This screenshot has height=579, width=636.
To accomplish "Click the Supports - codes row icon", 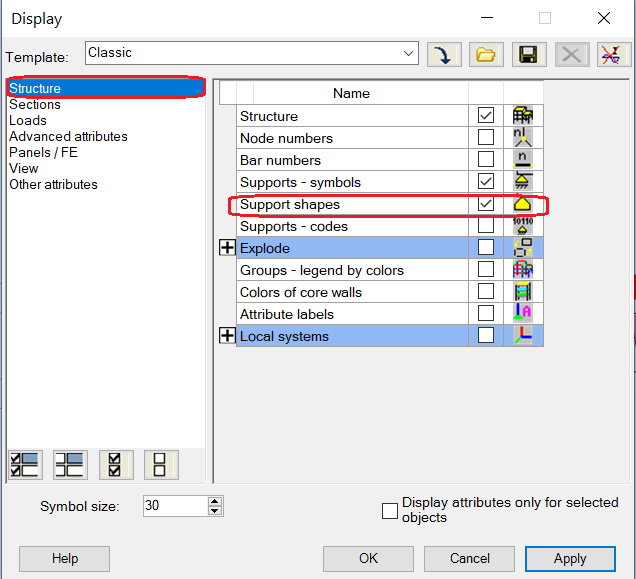I will click(x=523, y=226).
